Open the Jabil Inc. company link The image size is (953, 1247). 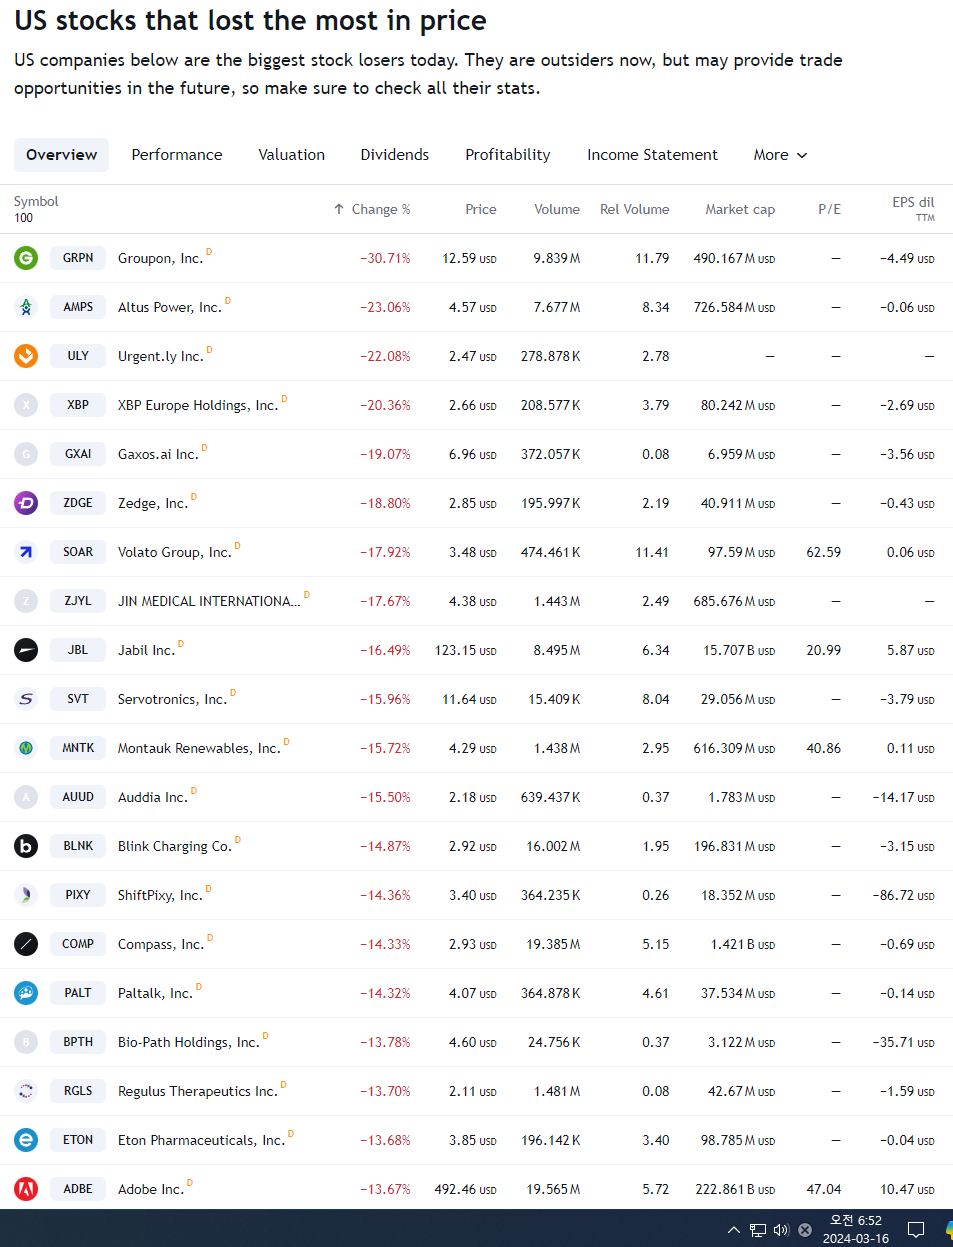pyautogui.click(x=146, y=650)
